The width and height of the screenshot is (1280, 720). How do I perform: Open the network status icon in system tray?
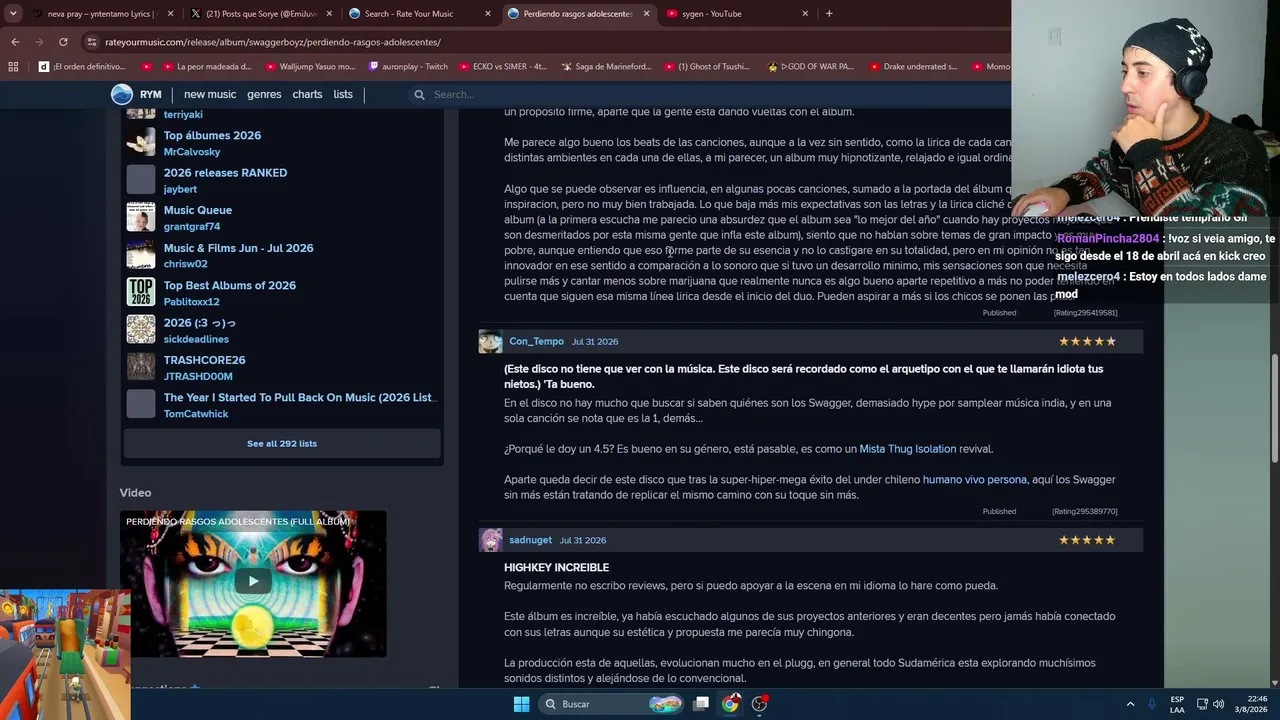[1202, 704]
